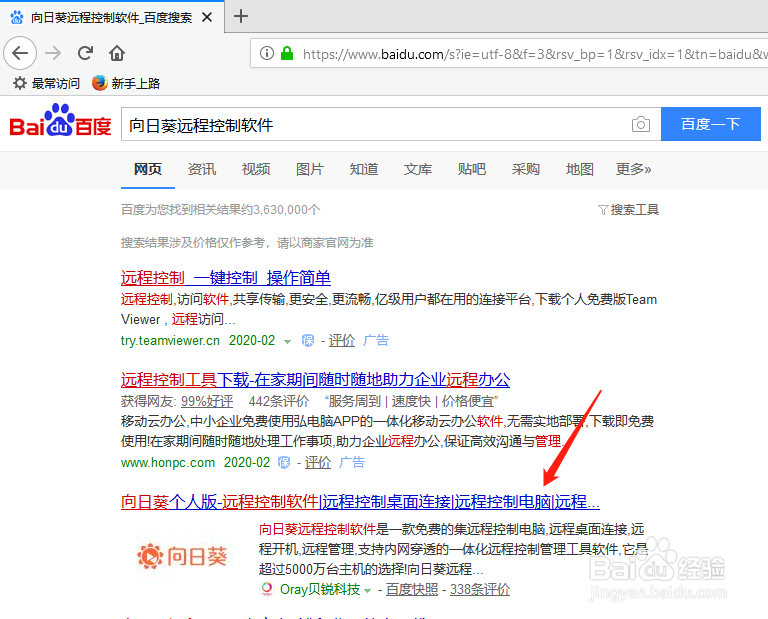The width and height of the screenshot is (768, 619).
Task: Reload the page with refresh icon
Action: [85, 53]
